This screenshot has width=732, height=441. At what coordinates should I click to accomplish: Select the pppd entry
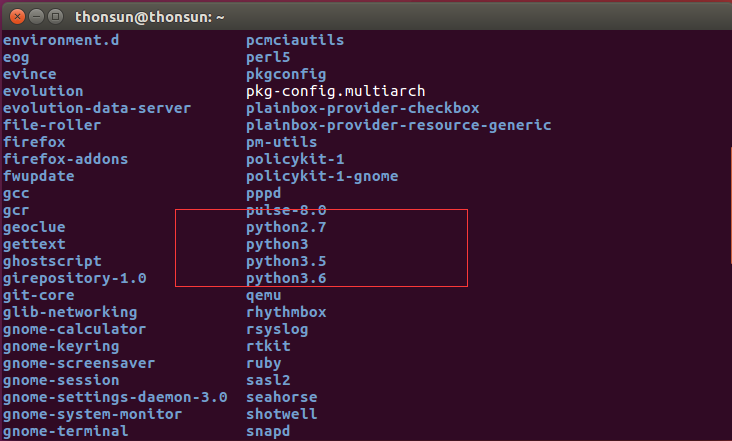point(264,193)
